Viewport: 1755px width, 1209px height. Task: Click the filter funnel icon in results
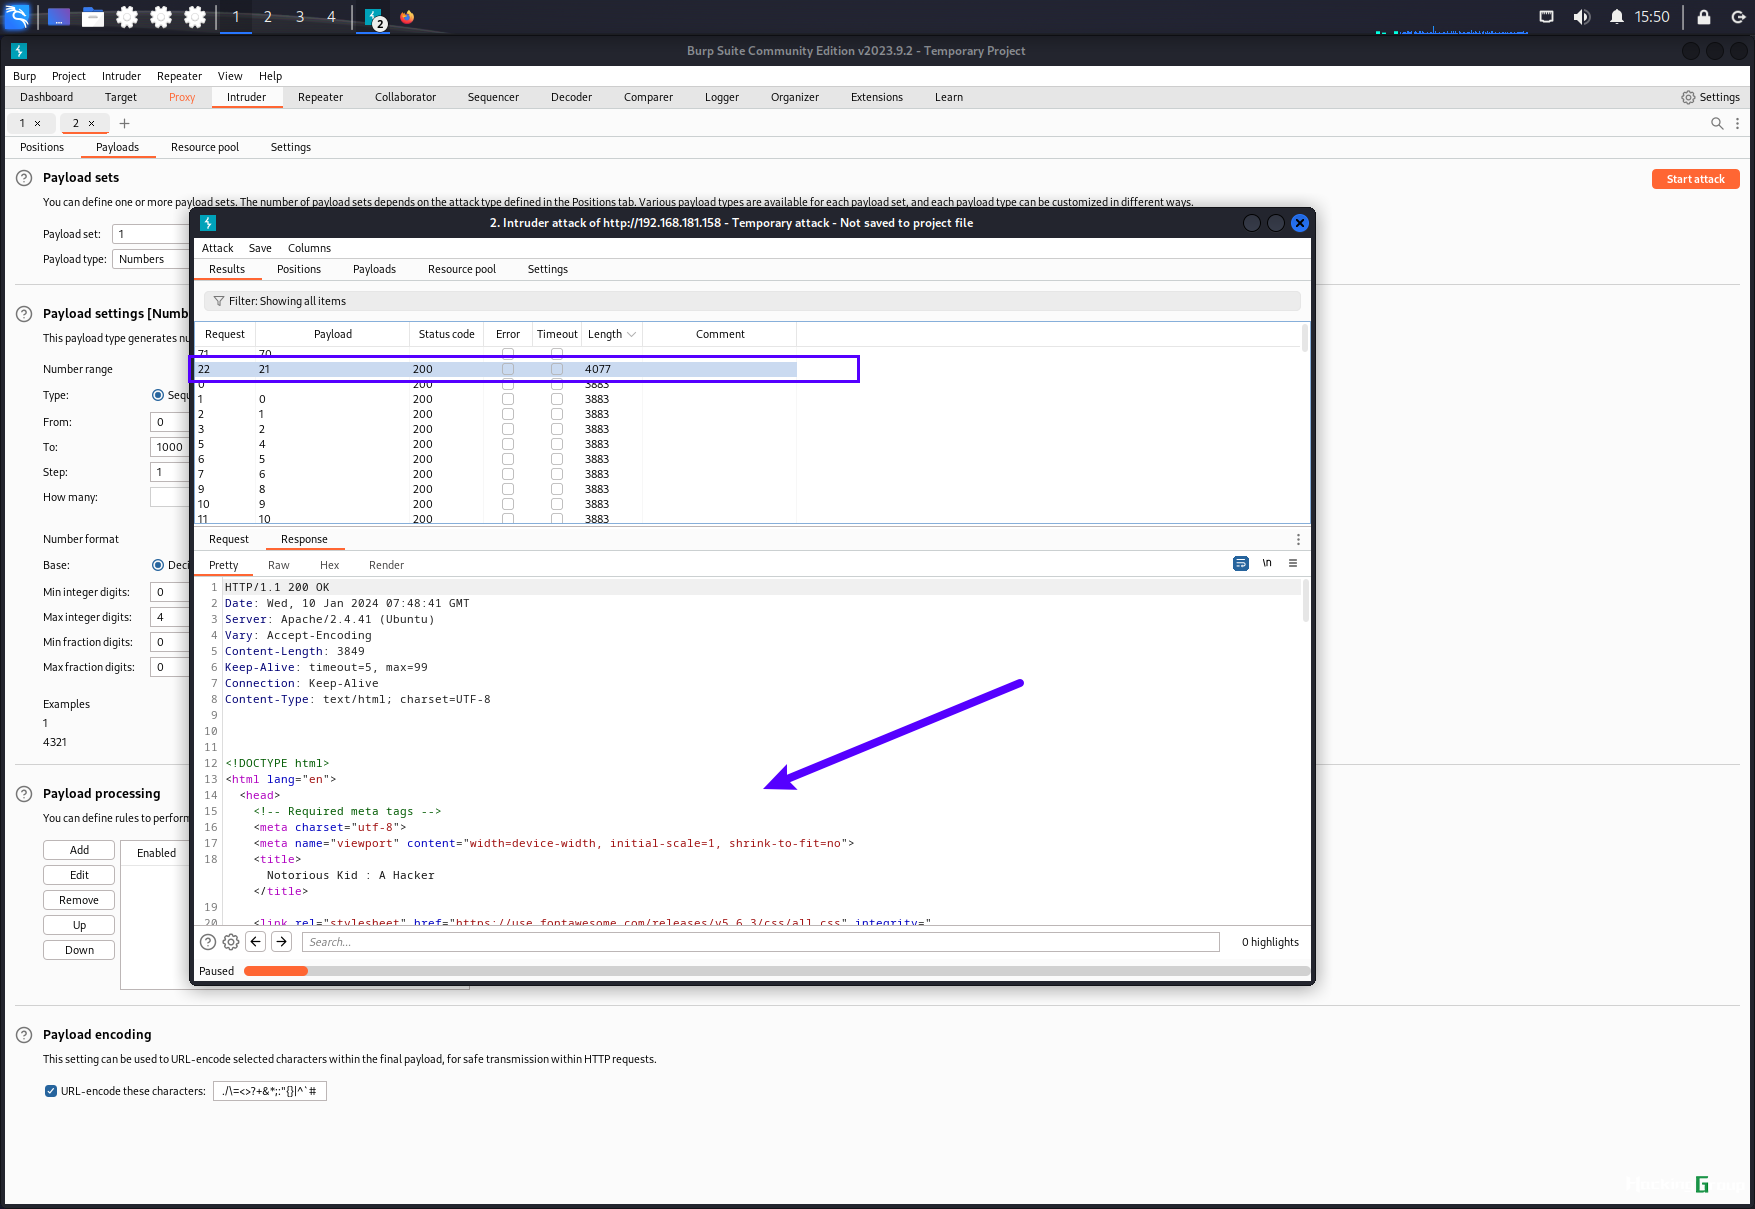pos(219,301)
